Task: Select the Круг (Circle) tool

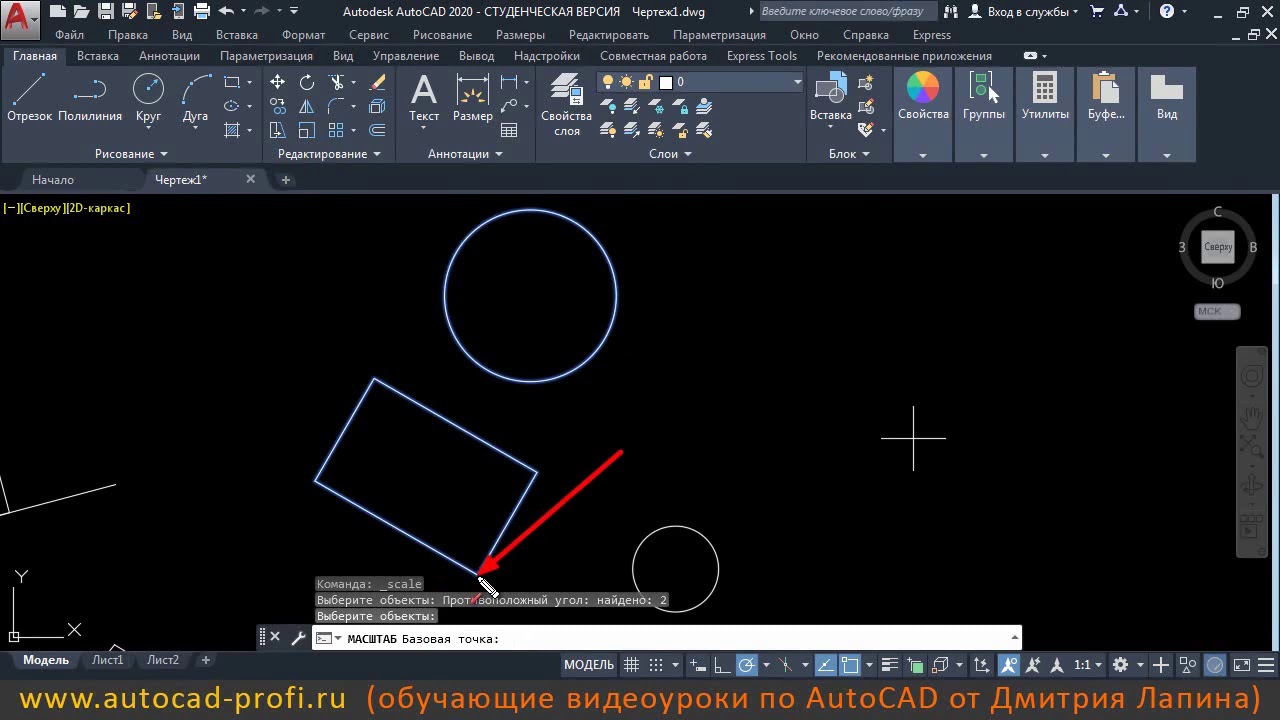Action: click(148, 98)
